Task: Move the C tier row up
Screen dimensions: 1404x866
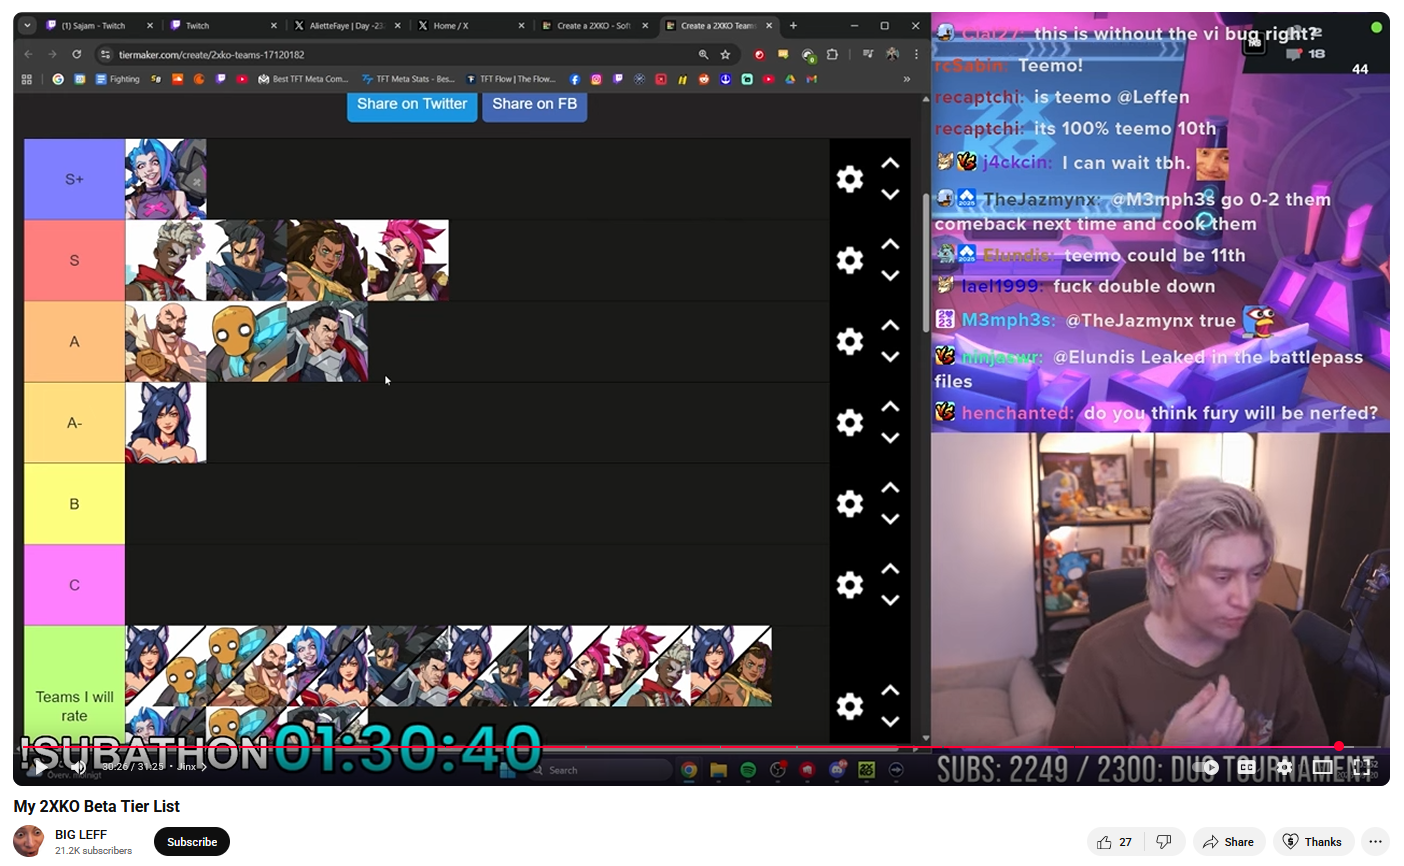Action: [x=890, y=569]
